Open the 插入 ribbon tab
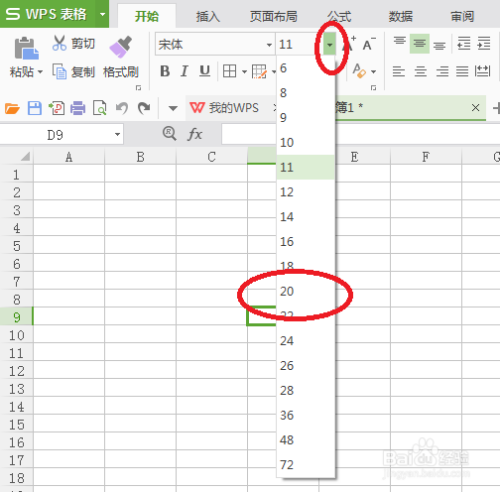Viewport: 500px width, 492px height. coord(208,16)
